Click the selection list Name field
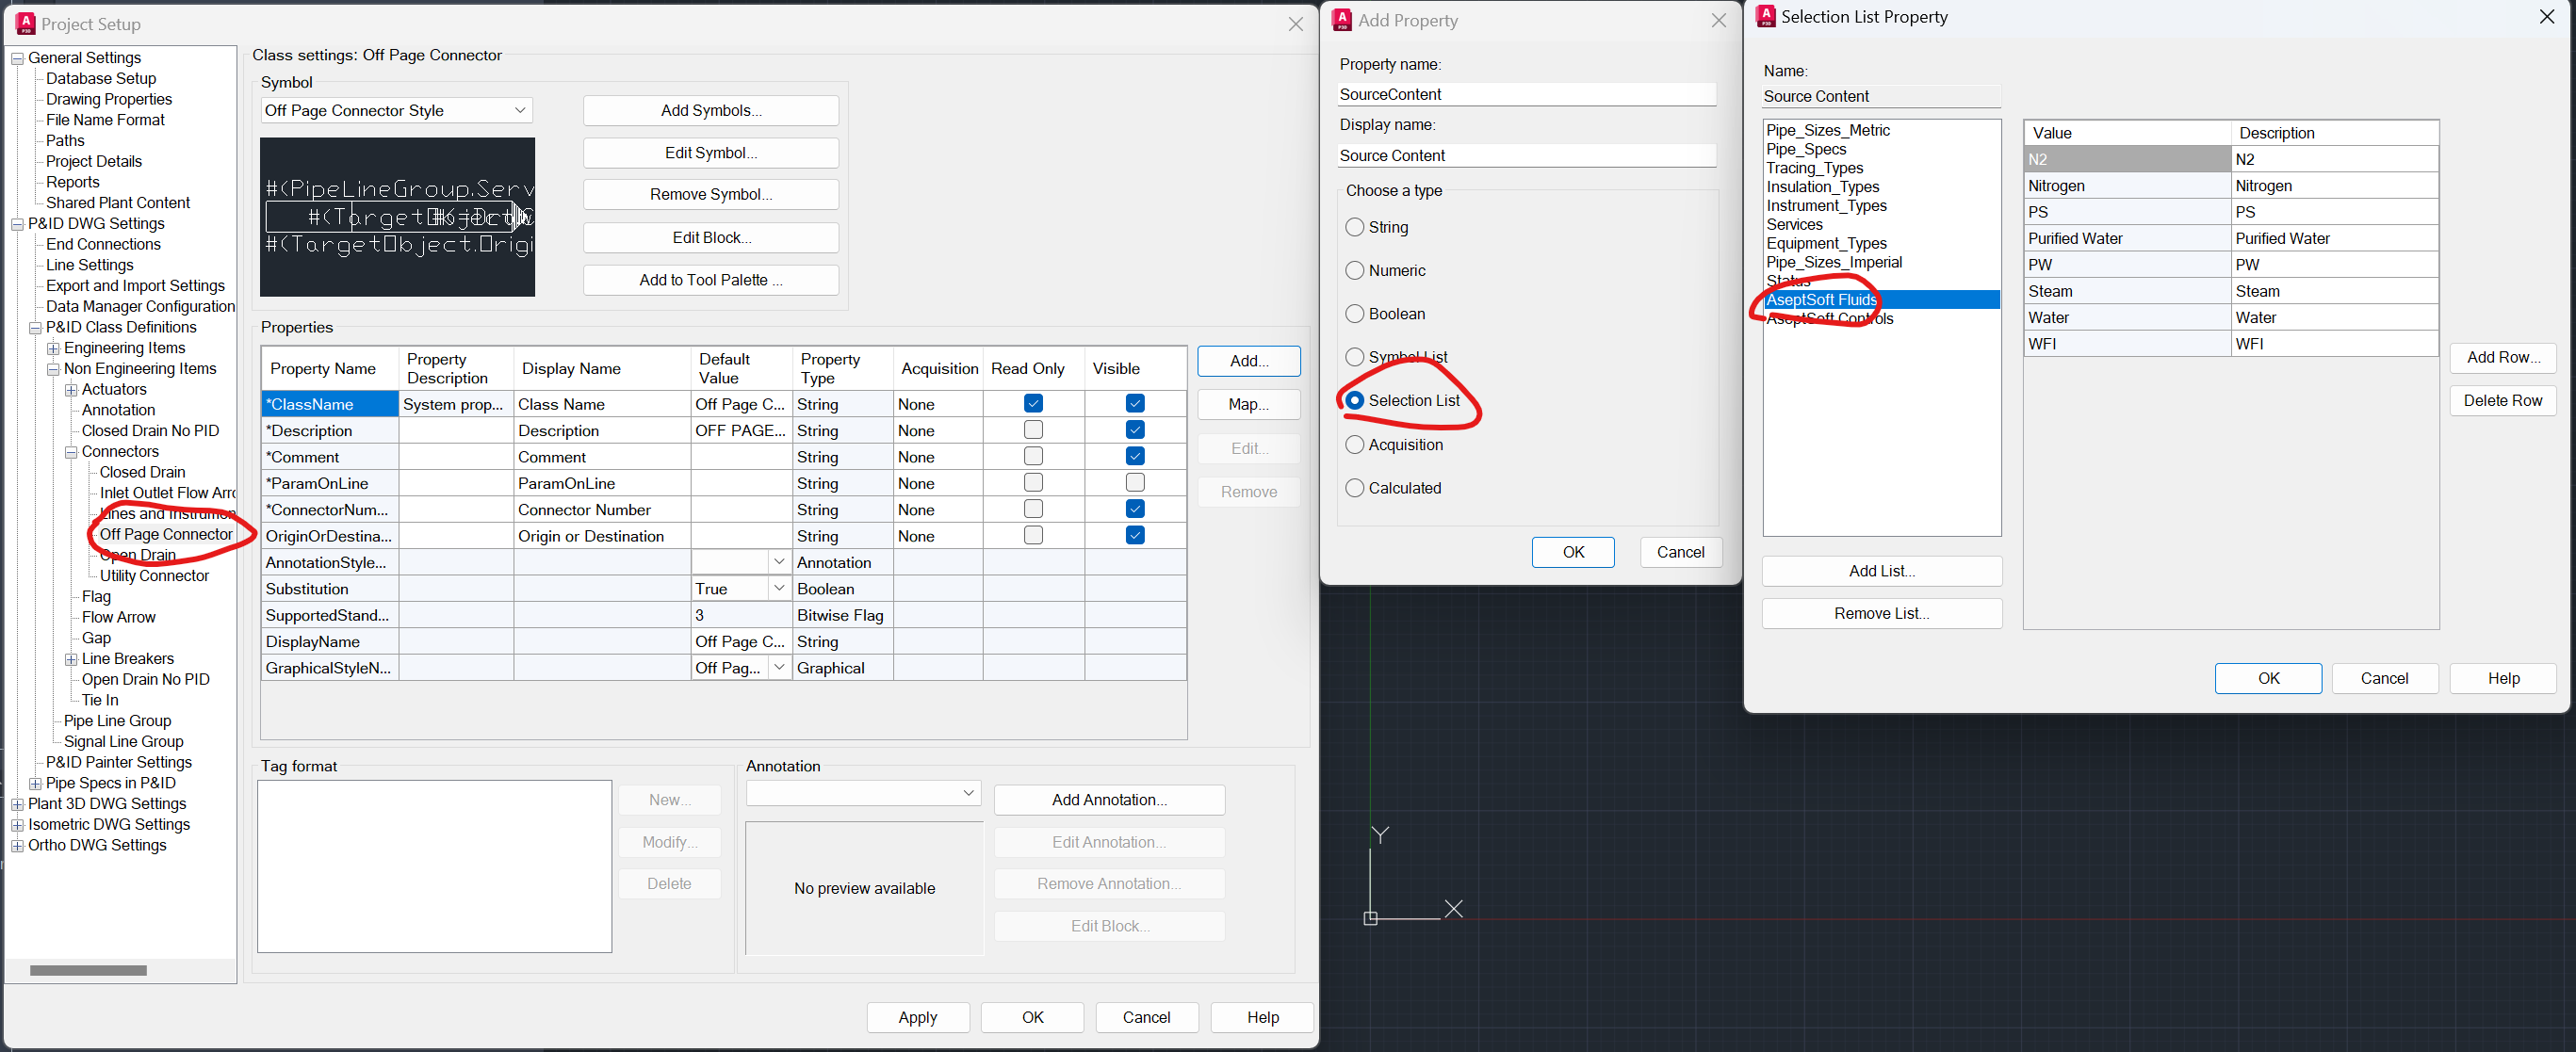The width and height of the screenshot is (2576, 1052). (1880, 96)
